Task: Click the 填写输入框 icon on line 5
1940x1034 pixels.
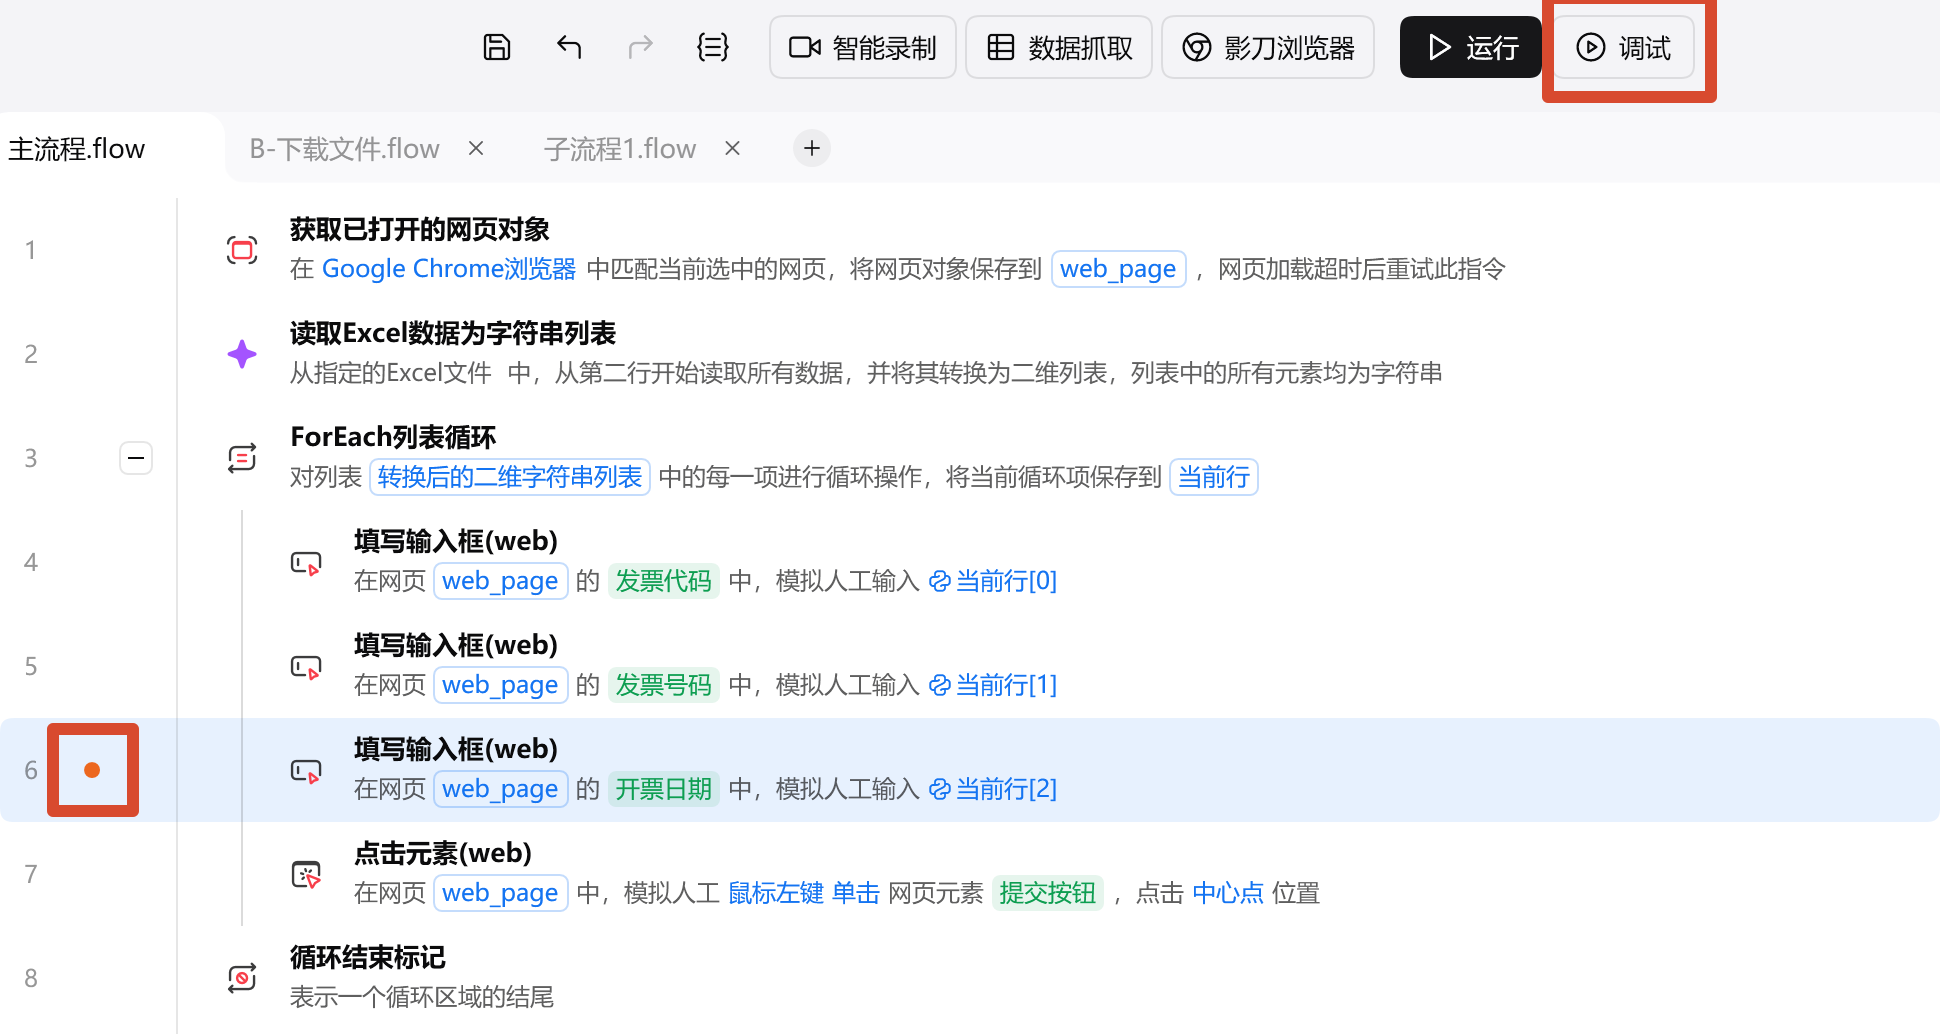Action: pyautogui.click(x=306, y=667)
